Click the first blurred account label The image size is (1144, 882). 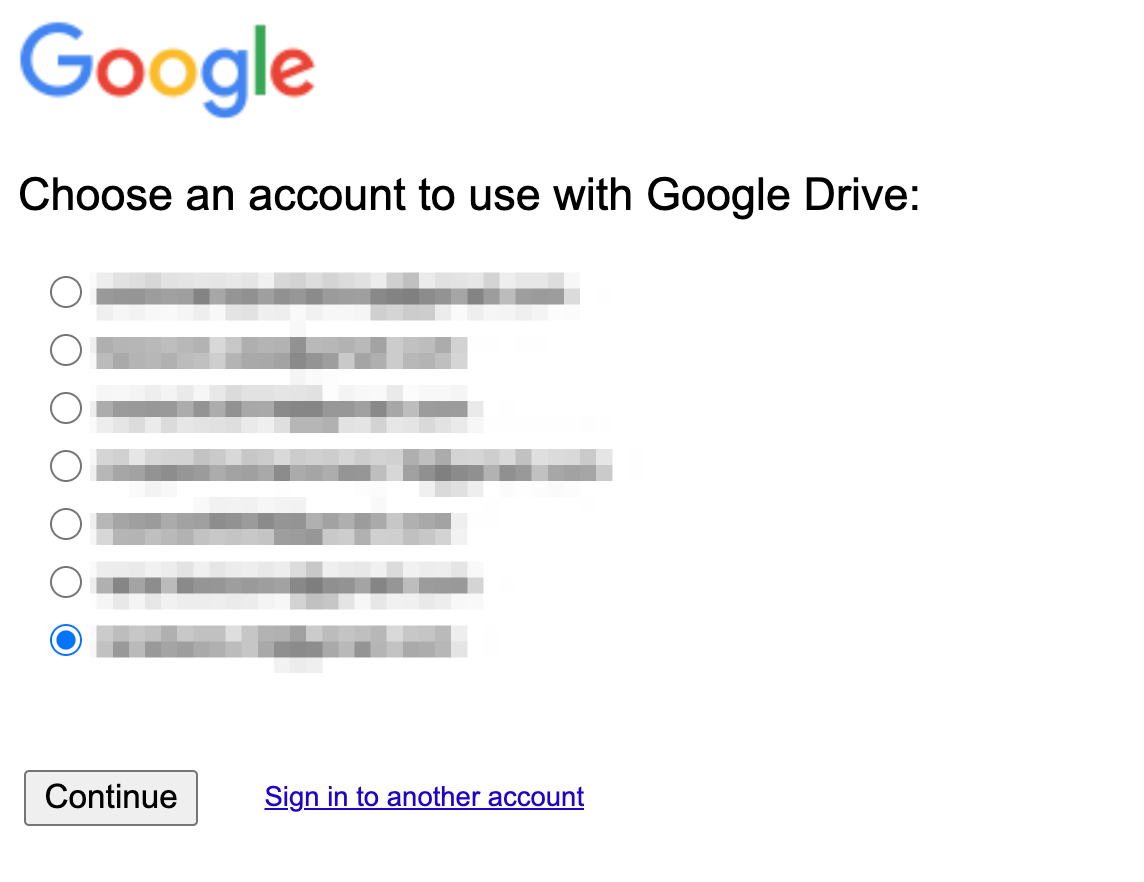tap(338, 296)
